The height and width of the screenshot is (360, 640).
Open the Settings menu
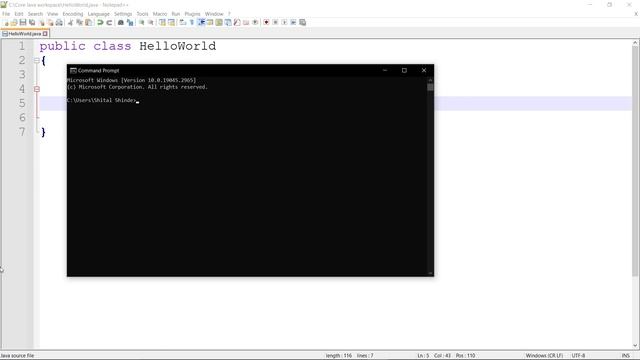click(x=123, y=14)
